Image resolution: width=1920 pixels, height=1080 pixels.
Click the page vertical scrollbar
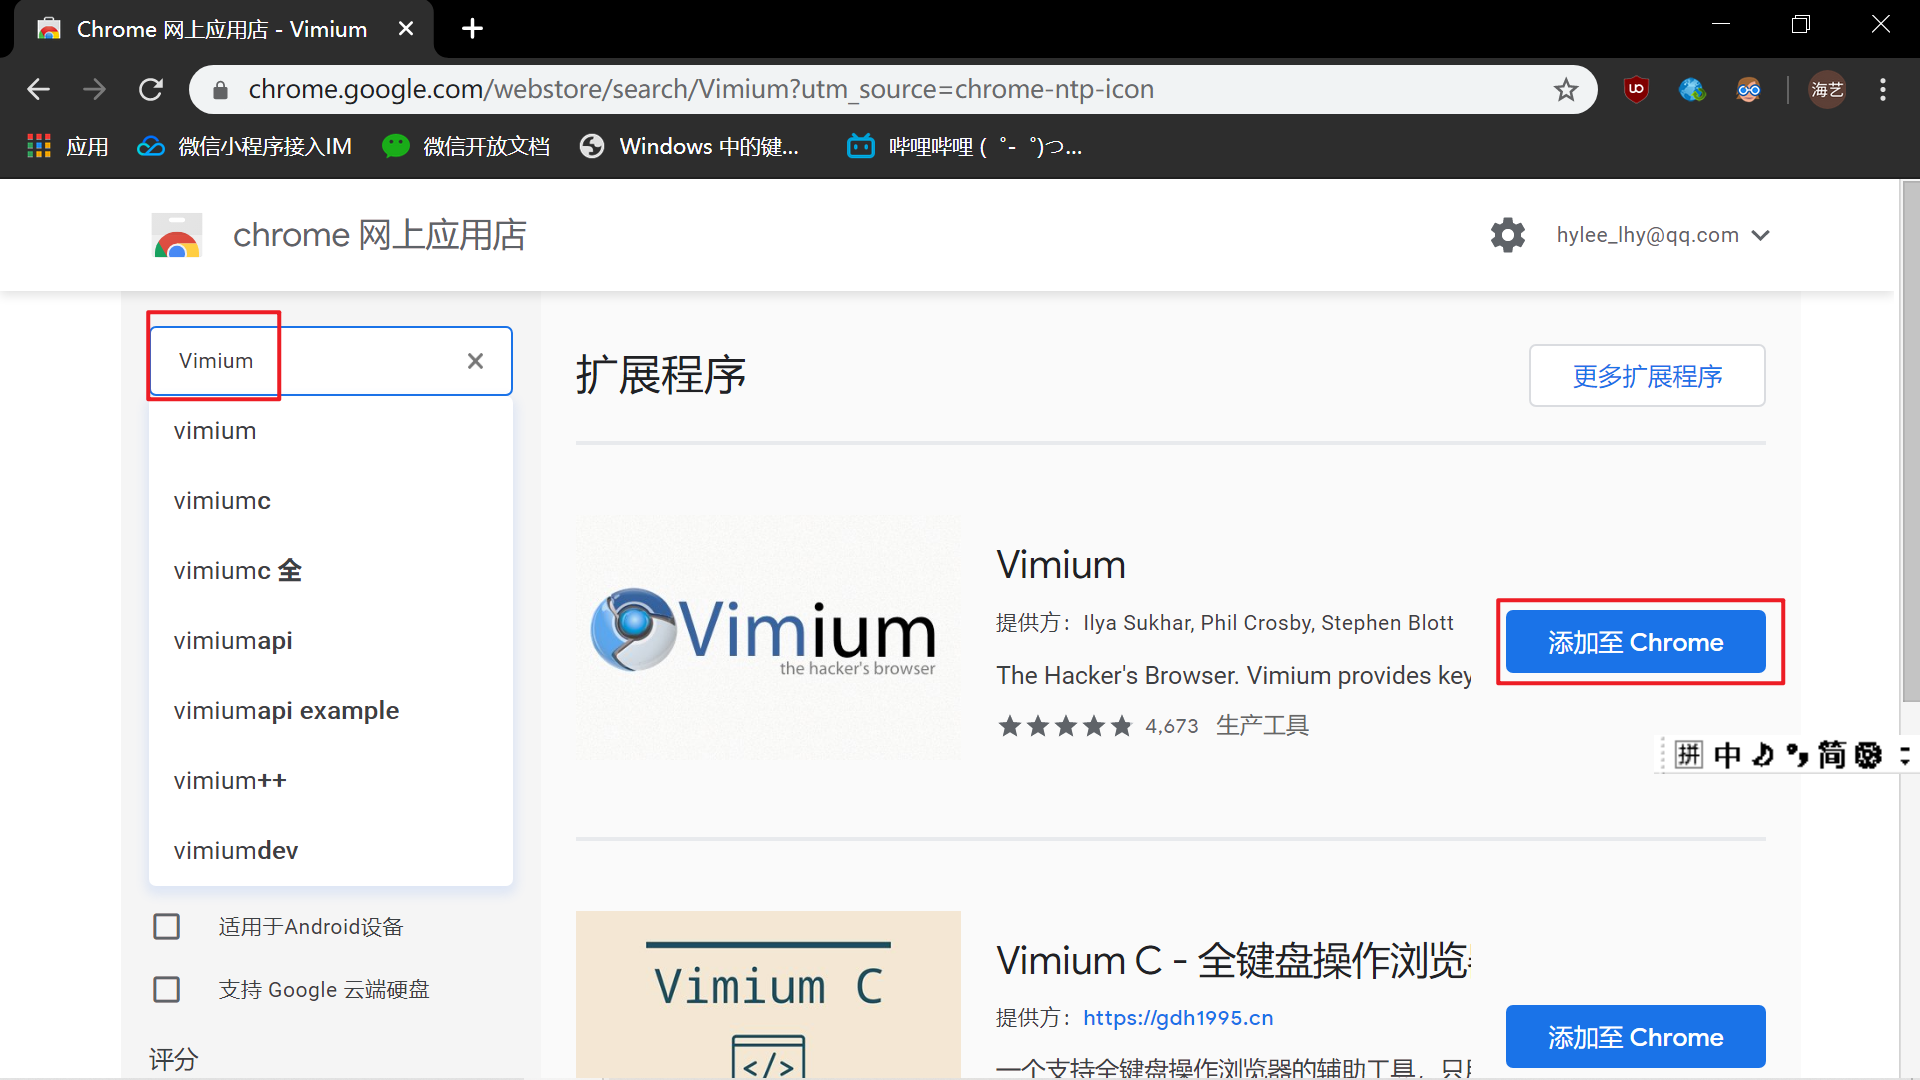click(1910, 442)
